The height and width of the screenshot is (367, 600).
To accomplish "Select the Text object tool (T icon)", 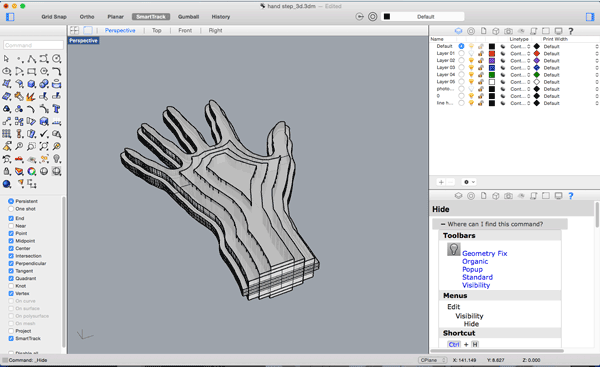I will (57, 109).
